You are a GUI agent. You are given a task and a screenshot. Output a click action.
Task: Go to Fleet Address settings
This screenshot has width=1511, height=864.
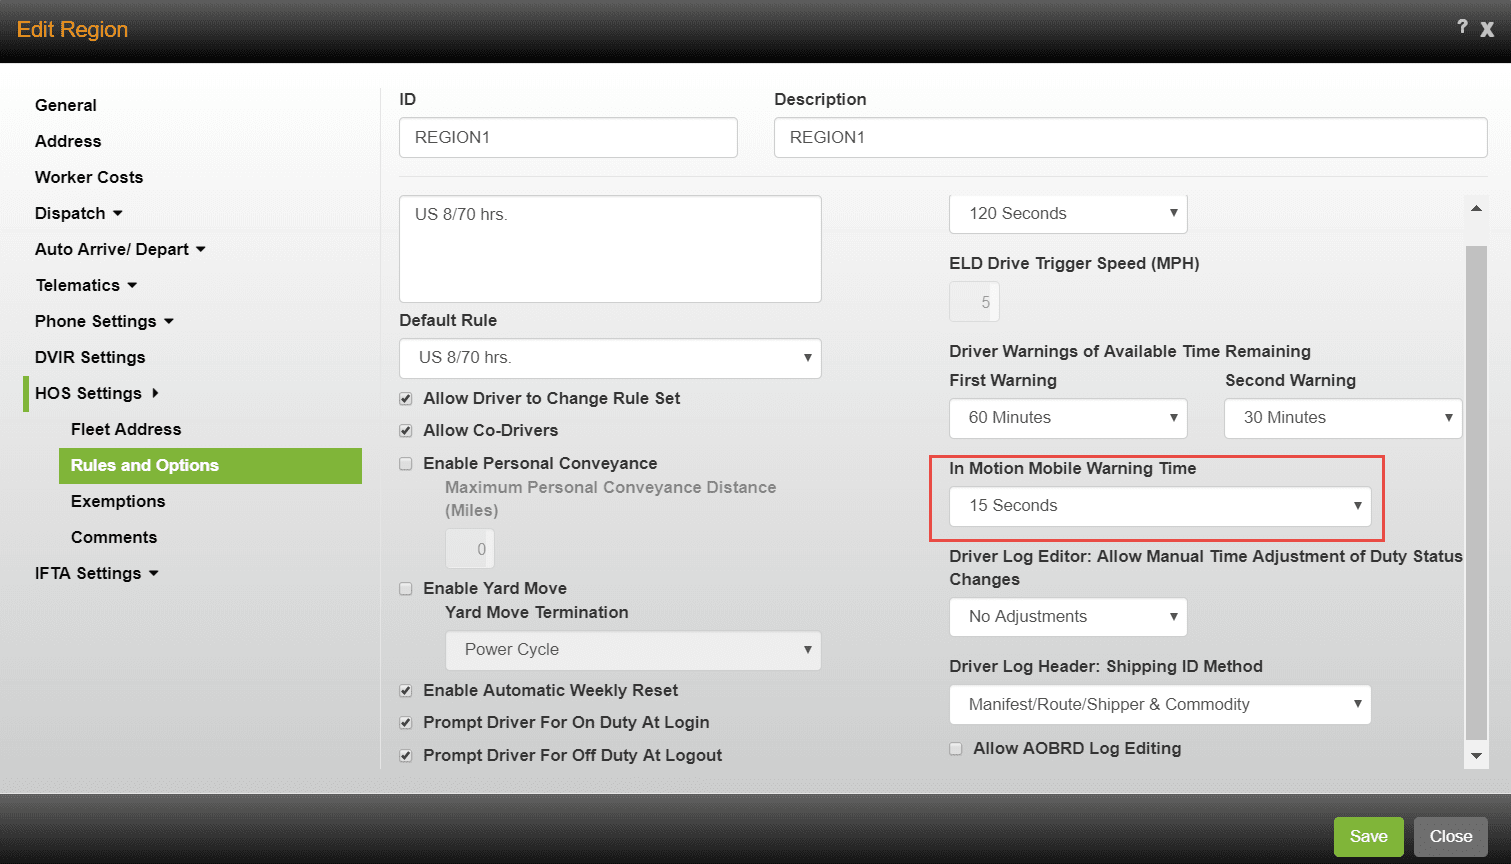pyautogui.click(x=126, y=430)
